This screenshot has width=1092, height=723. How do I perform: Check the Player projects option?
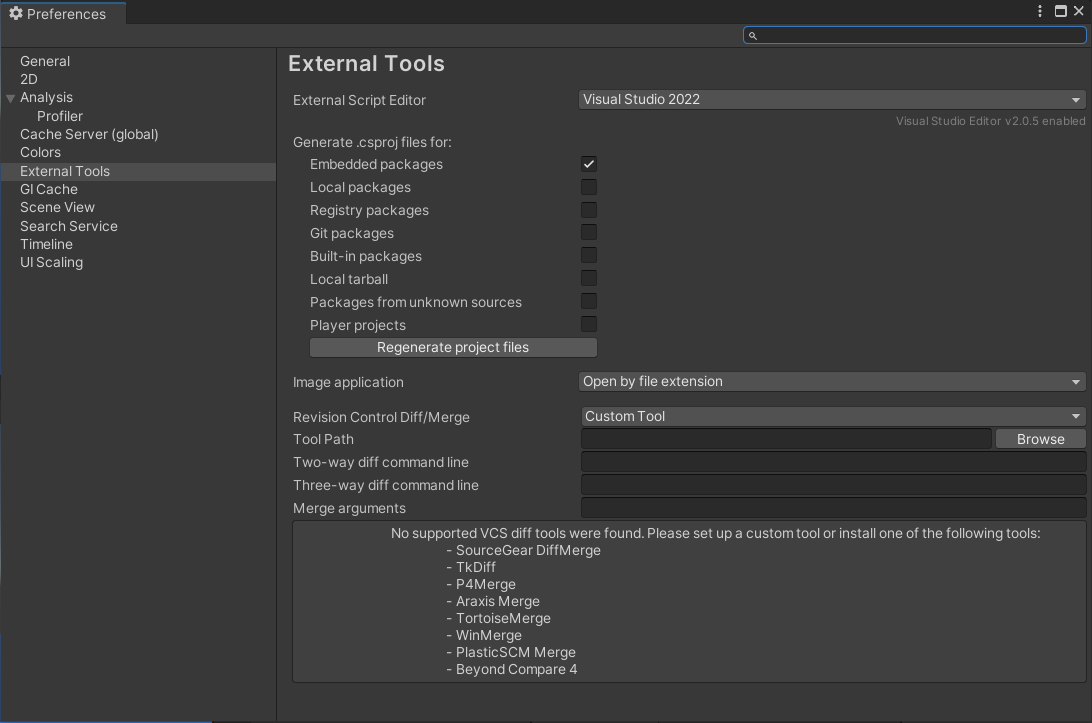click(x=588, y=324)
